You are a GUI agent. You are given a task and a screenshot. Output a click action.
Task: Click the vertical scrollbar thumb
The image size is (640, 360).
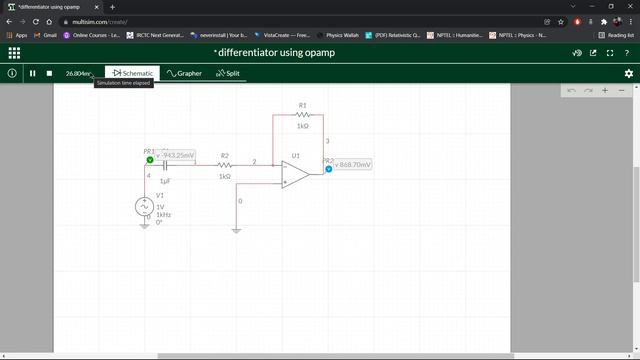click(x=636, y=224)
